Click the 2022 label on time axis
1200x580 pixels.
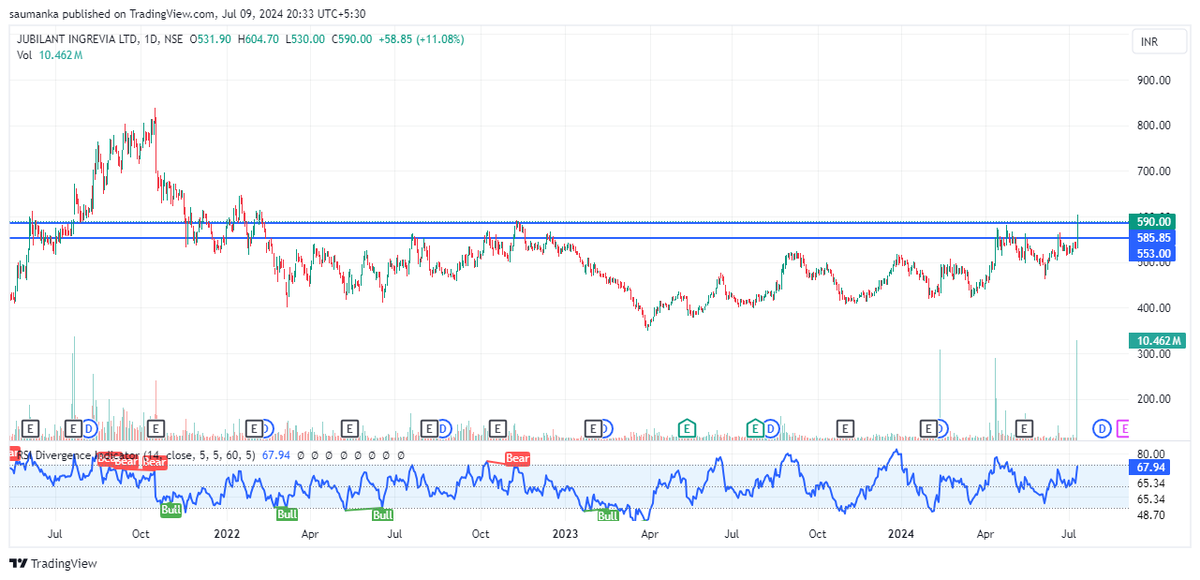[227, 534]
